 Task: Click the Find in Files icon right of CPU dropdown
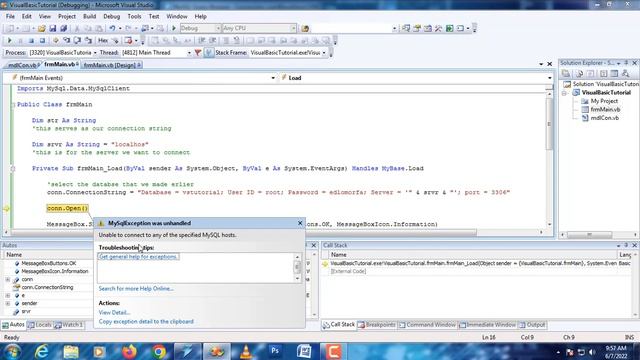coord(305,29)
